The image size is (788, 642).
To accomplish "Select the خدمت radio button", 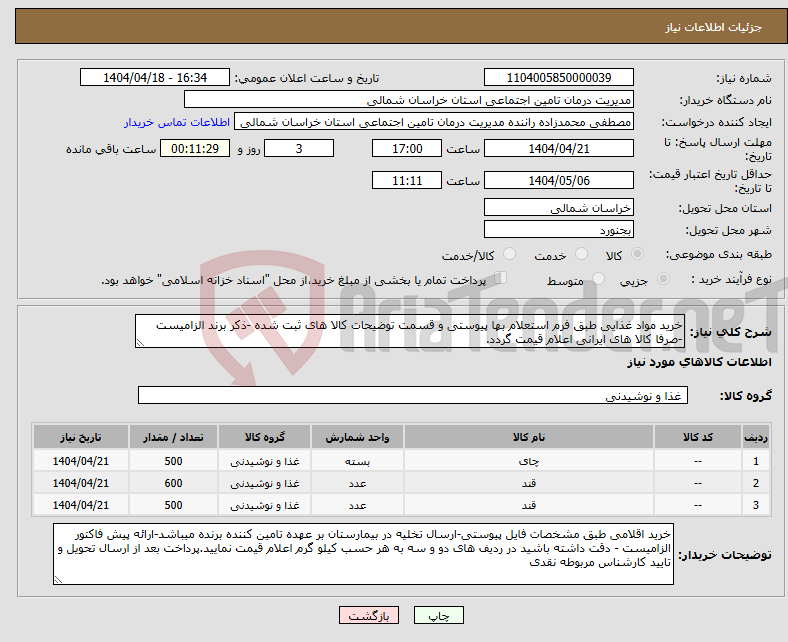I will [581, 254].
